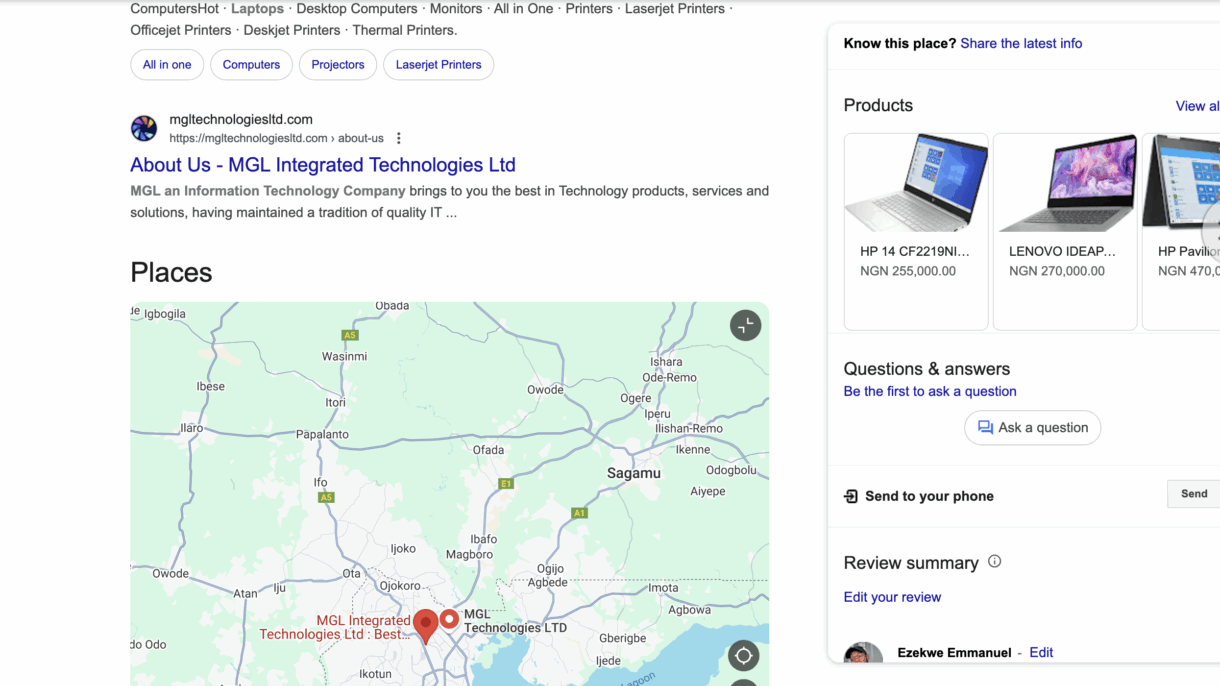Open HP 14 CF2219NI laptop product thumbnail

(916, 183)
